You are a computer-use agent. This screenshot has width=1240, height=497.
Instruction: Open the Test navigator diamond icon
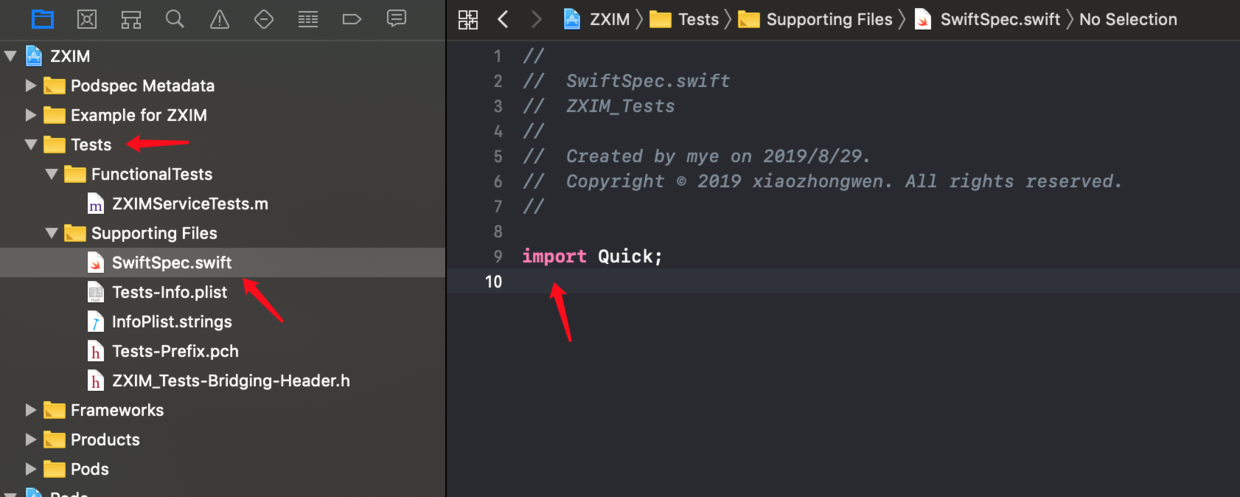click(264, 19)
